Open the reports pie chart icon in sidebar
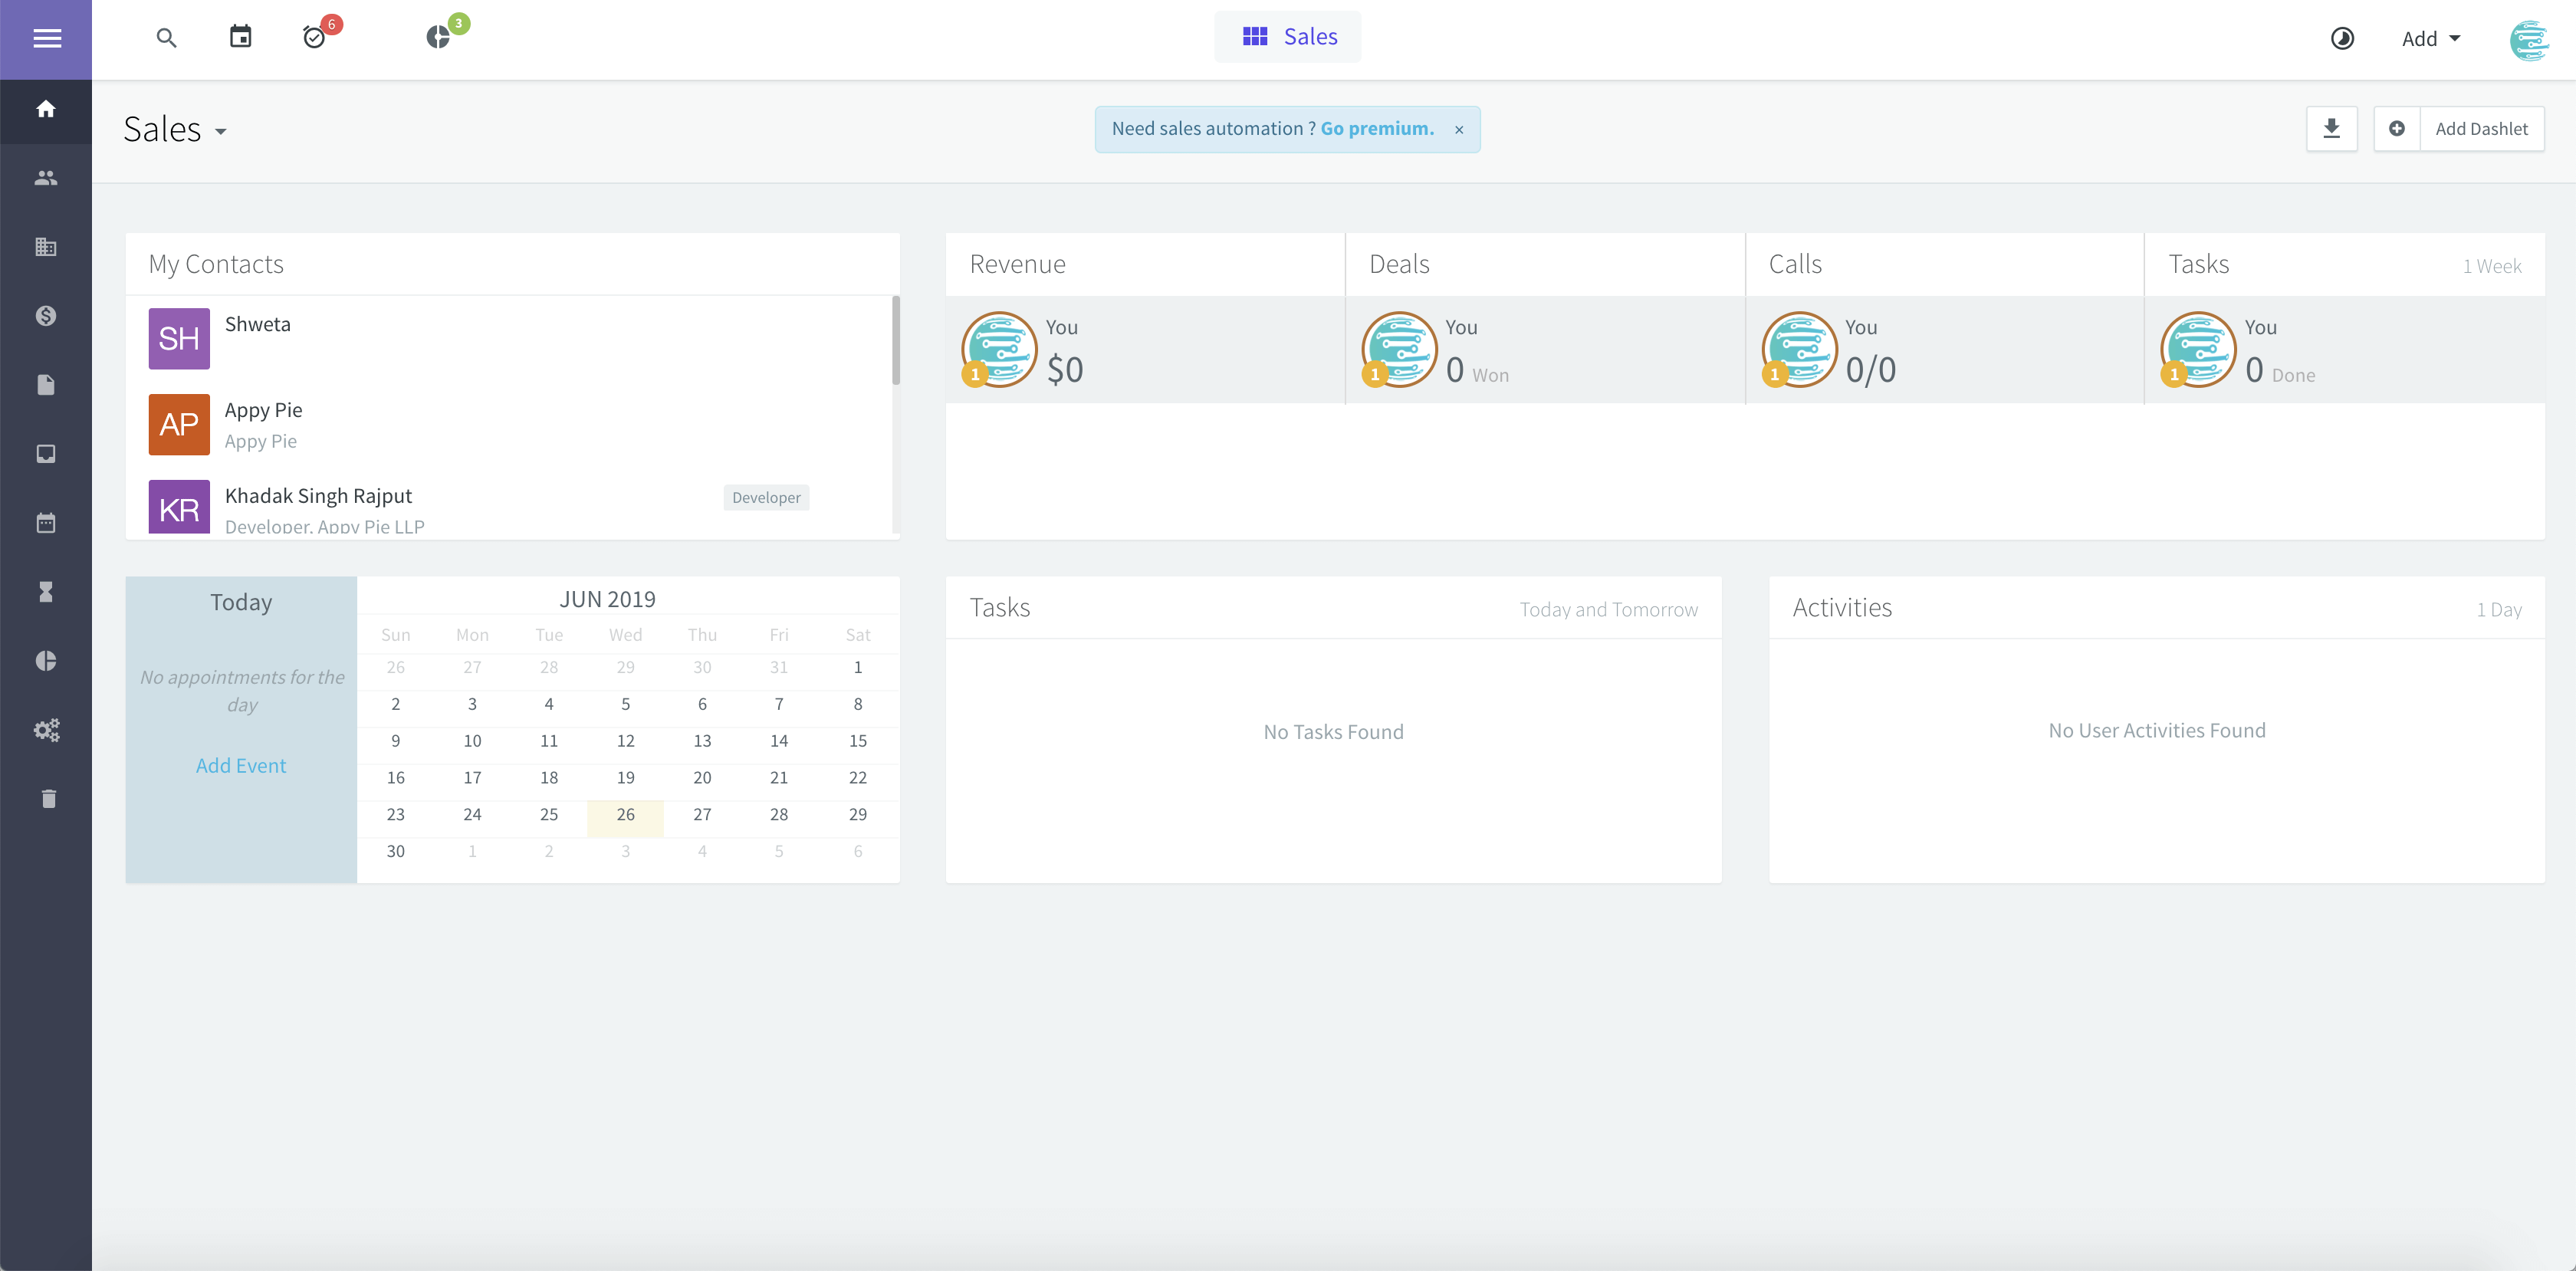The image size is (2576, 1271). click(x=45, y=660)
